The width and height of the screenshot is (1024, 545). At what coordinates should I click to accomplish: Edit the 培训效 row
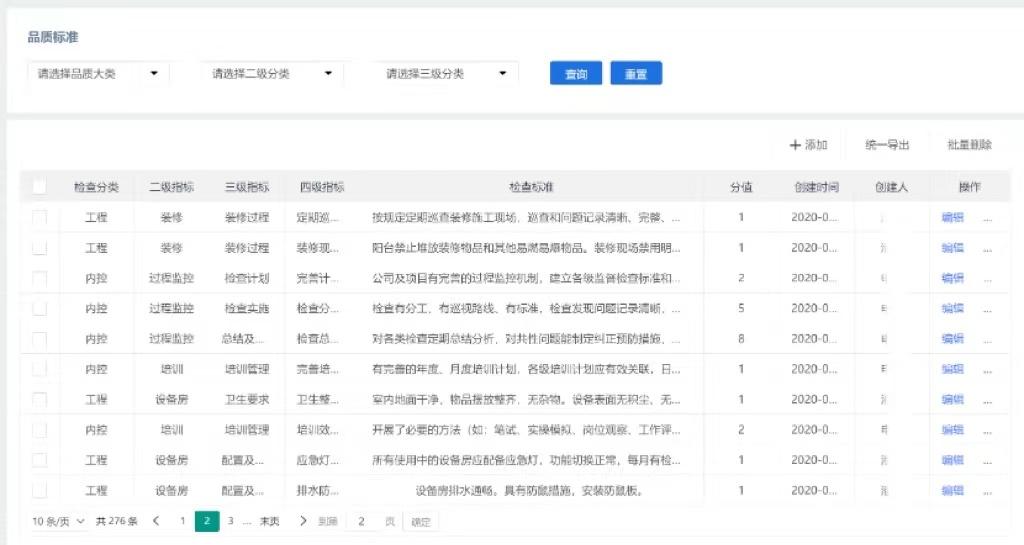click(953, 429)
